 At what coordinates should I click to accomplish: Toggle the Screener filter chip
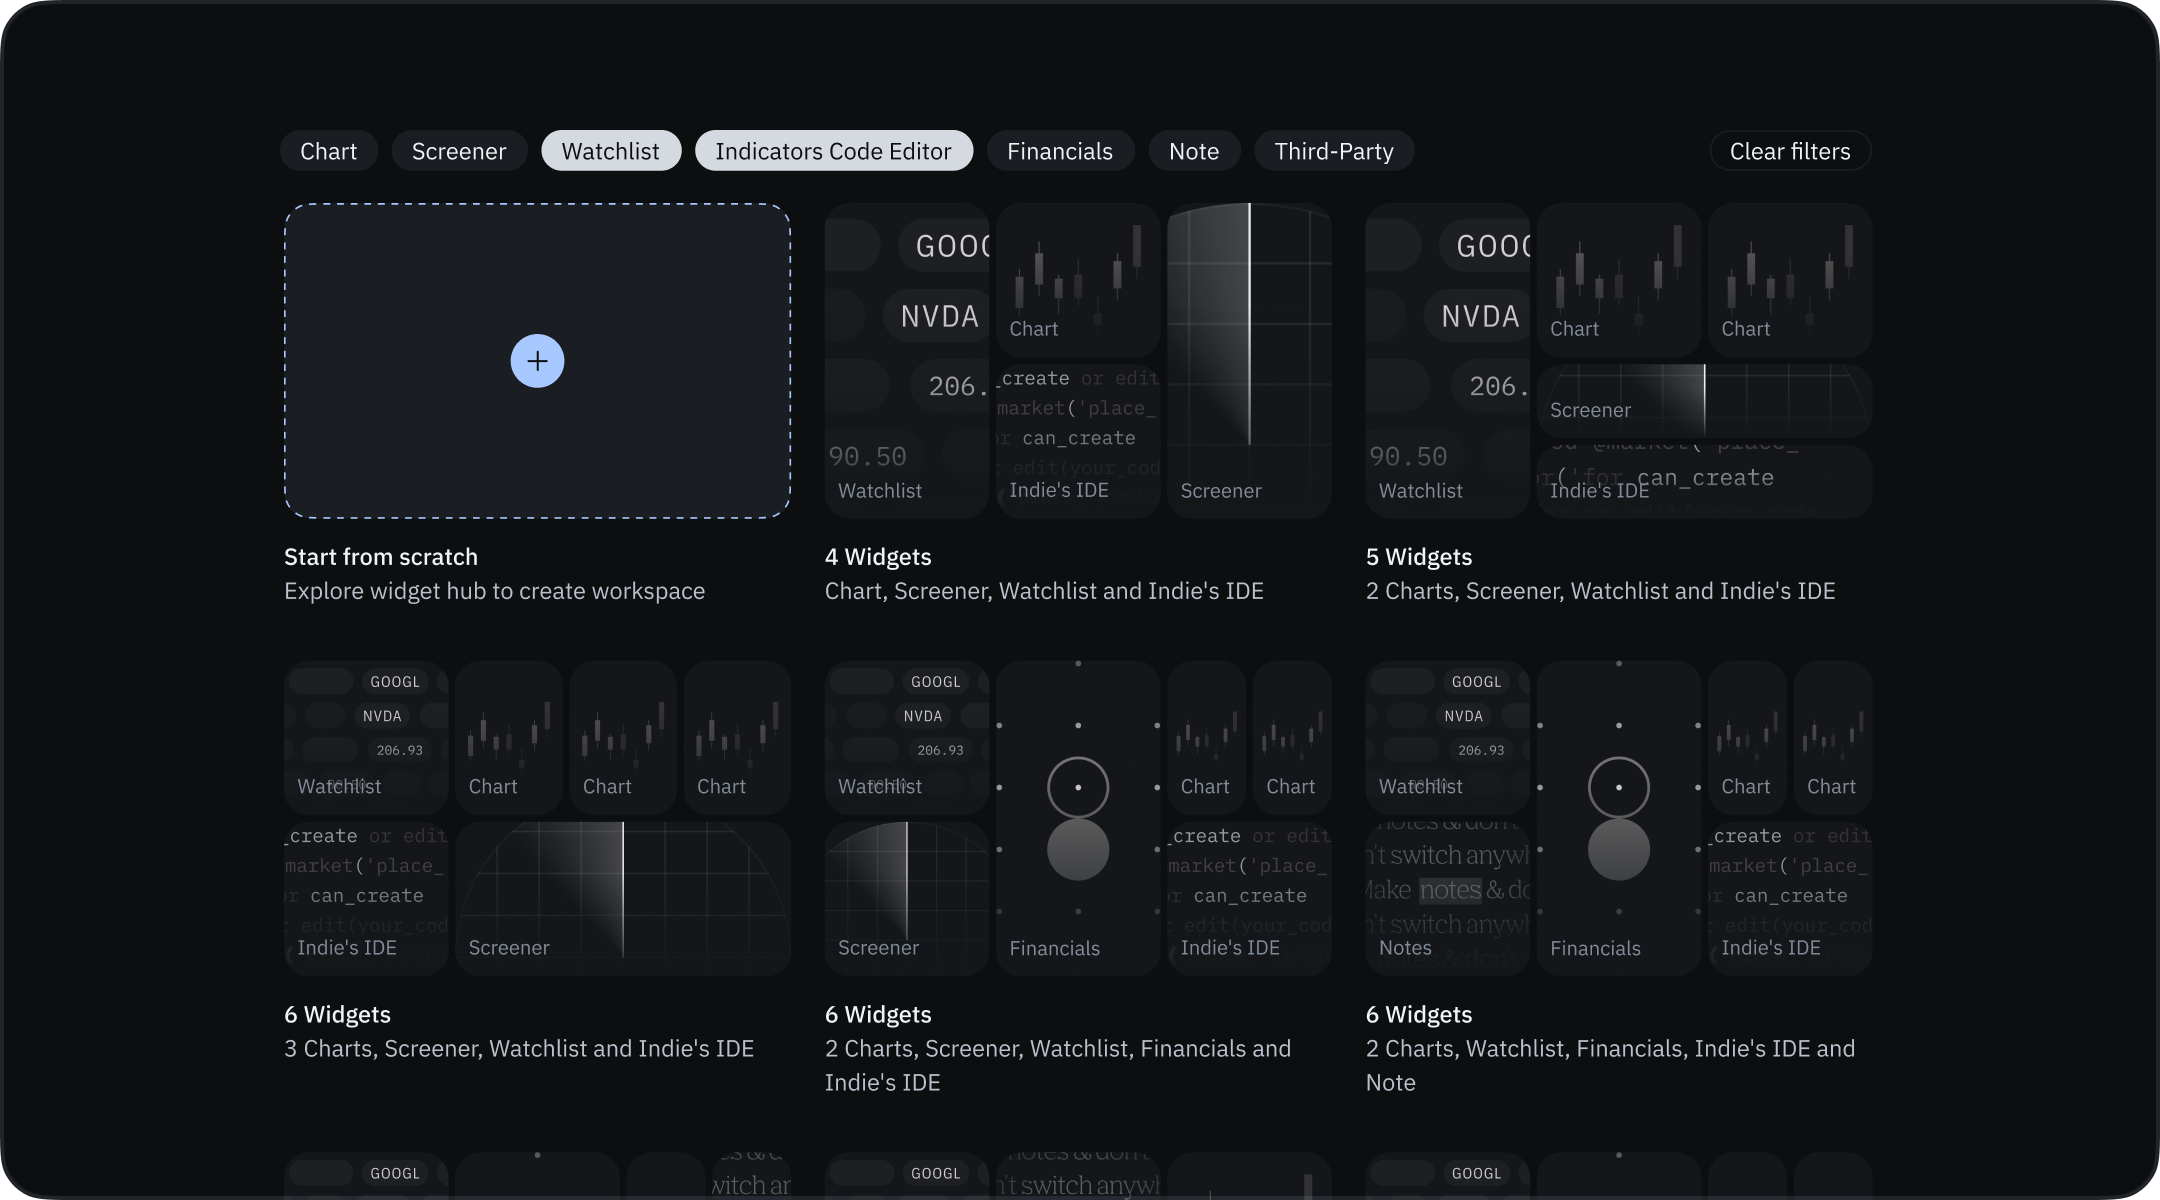(x=459, y=151)
